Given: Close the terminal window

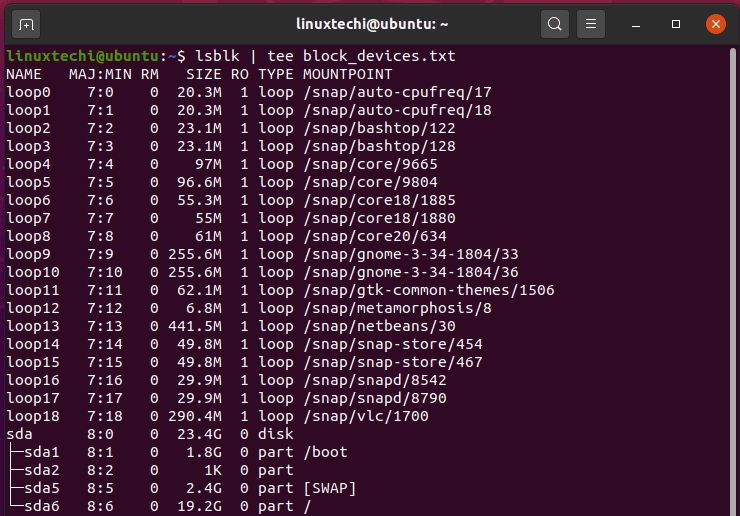Looking at the screenshot, I should [x=715, y=24].
